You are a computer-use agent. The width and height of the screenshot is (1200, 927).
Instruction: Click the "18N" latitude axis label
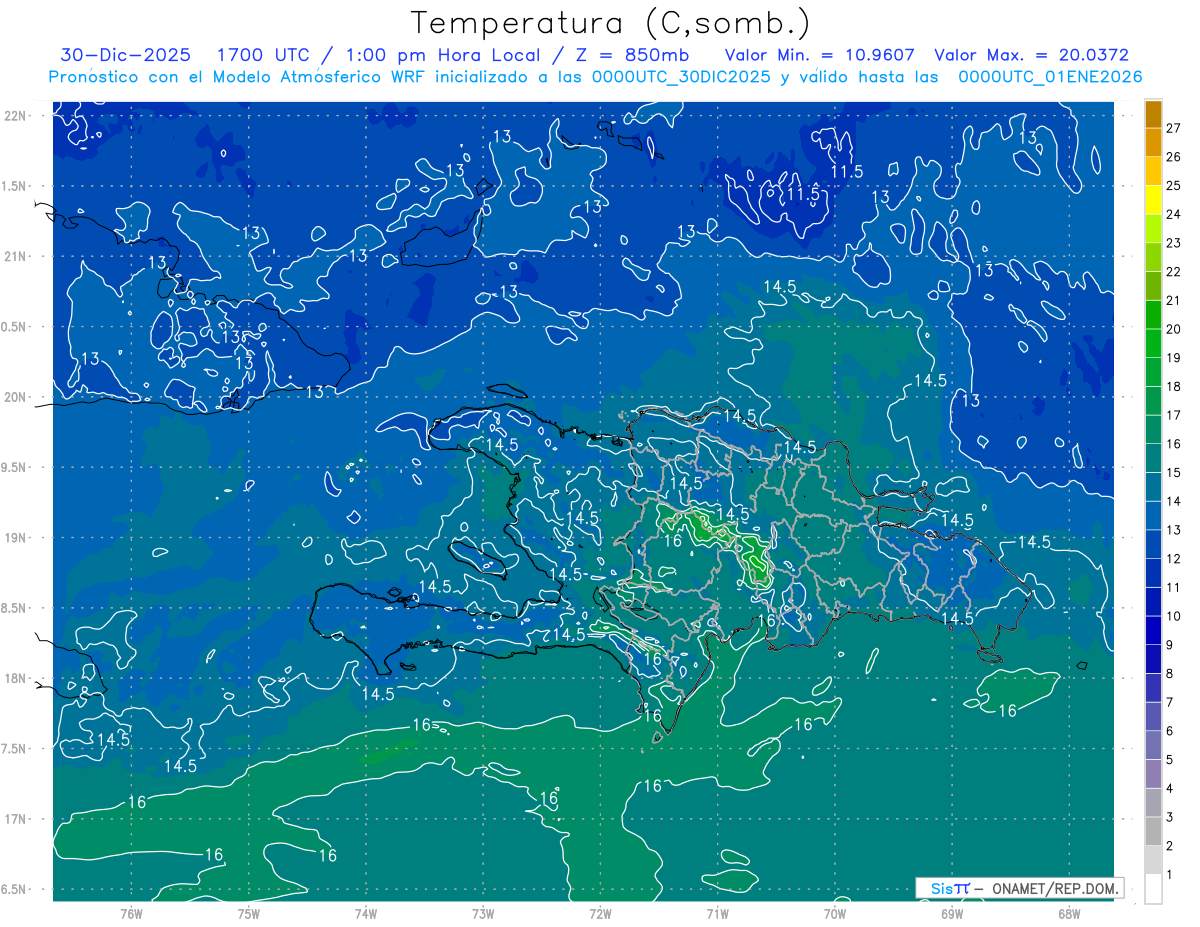[16, 678]
